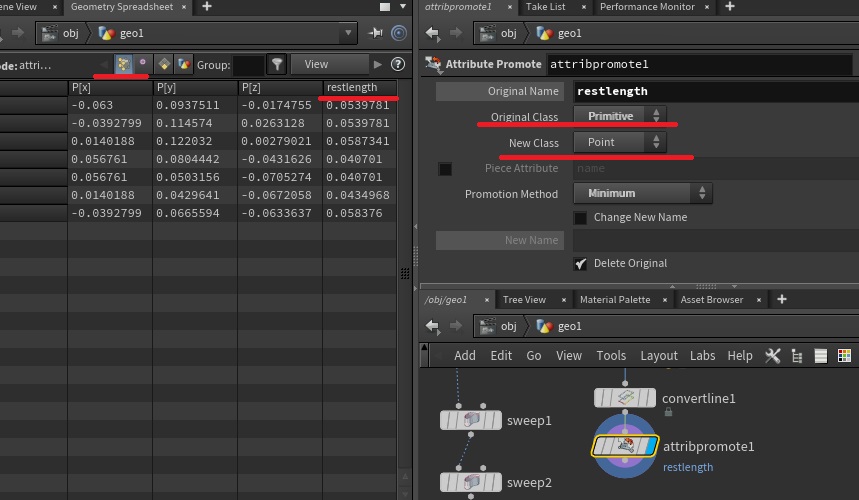The image size is (859, 500).
Task: Click the Group input field in the spreadsheet
Action: coord(248,65)
